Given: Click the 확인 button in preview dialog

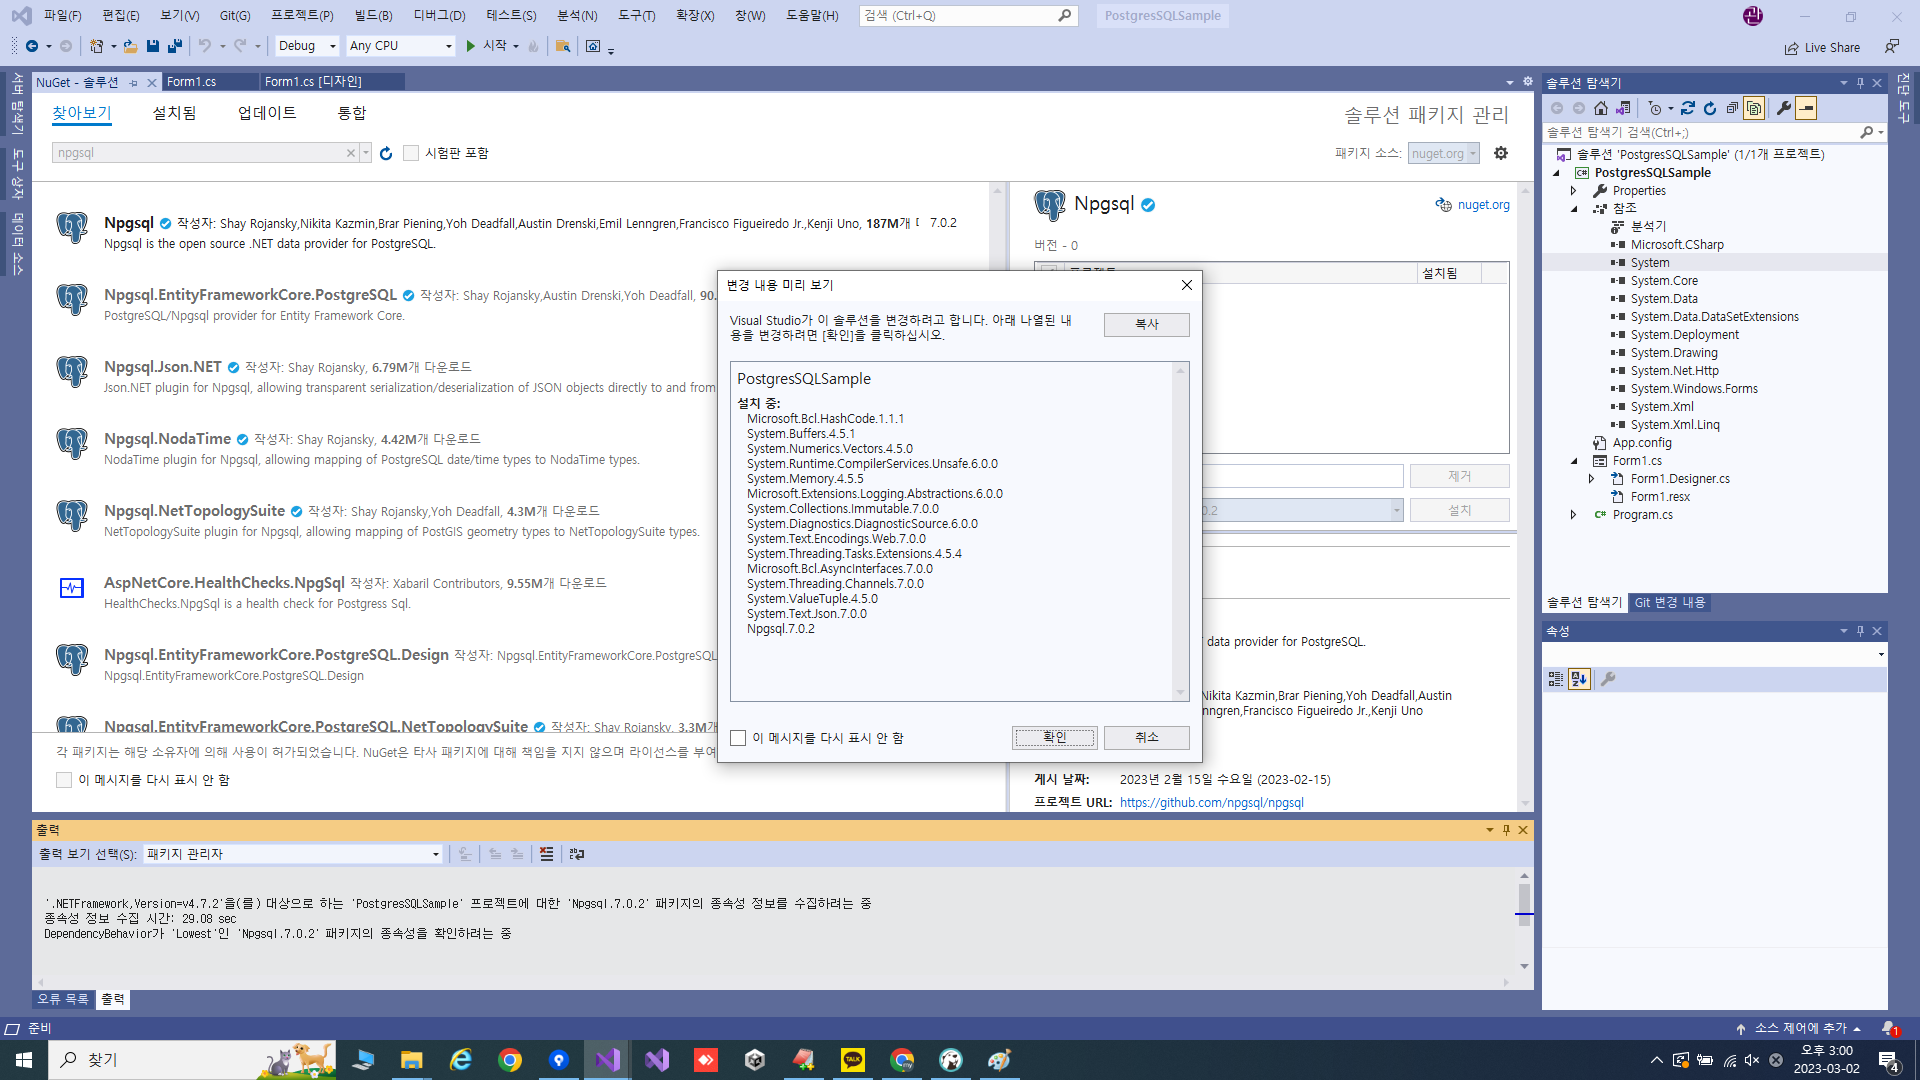Looking at the screenshot, I should click(1054, 737).
